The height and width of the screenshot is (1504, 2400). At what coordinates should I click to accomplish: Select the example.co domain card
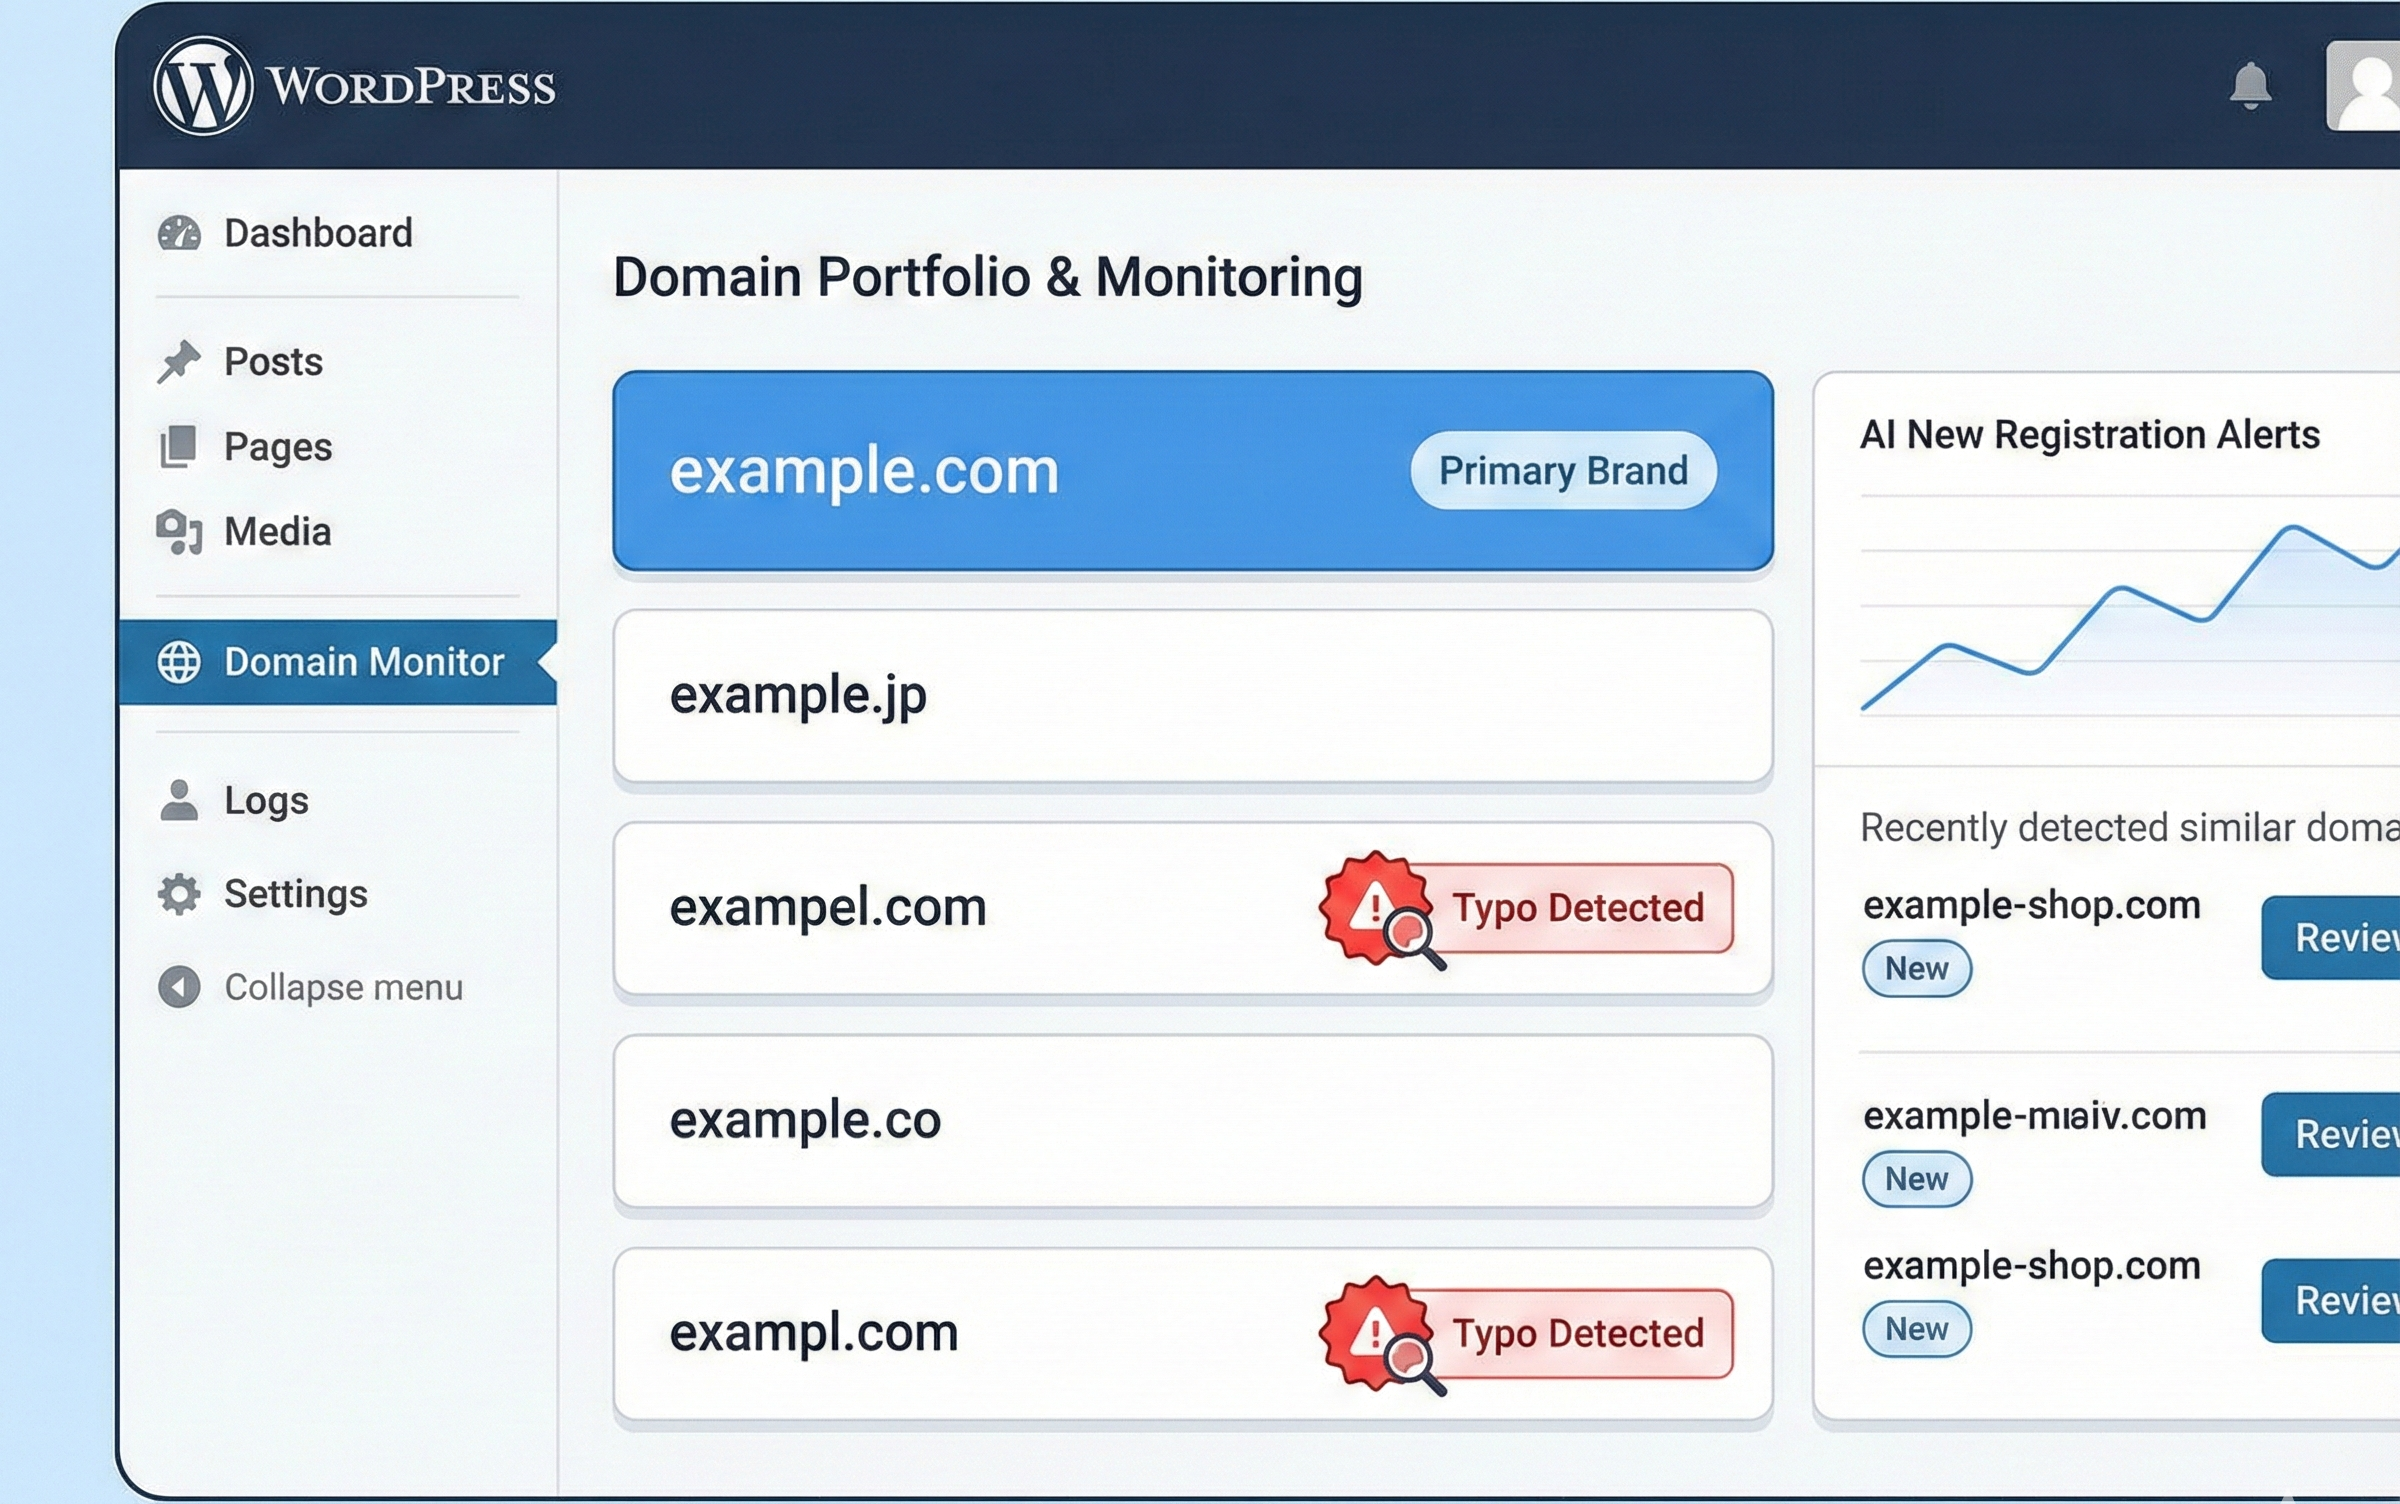pos(1192,1121)
